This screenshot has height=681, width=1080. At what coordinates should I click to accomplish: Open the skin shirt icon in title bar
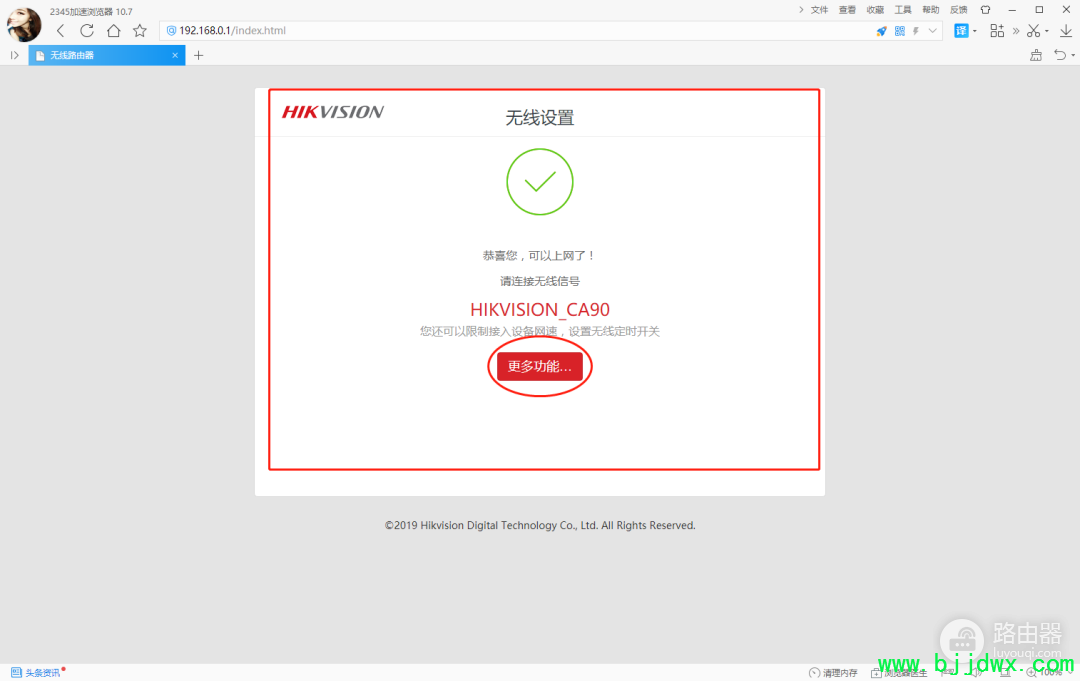(x=986, y=10)
